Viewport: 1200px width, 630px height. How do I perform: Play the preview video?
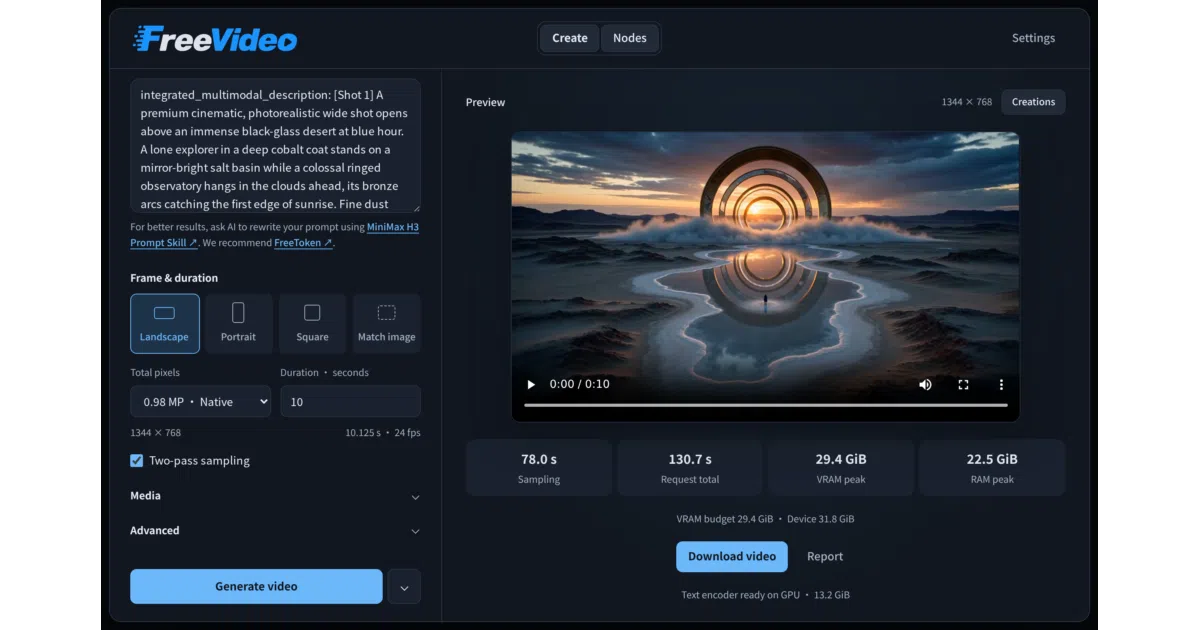pos(531,384)
